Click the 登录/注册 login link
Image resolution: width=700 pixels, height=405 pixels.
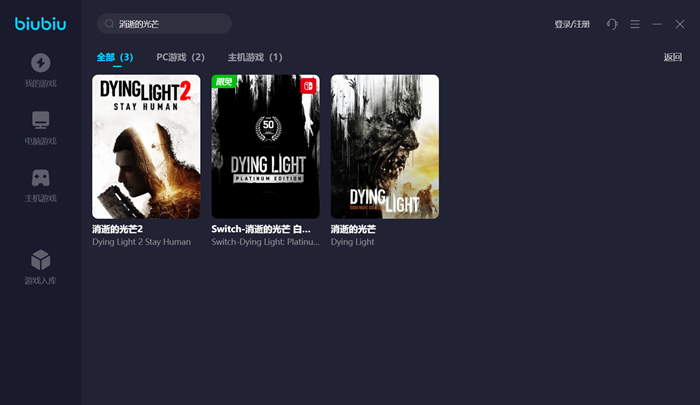572,24
